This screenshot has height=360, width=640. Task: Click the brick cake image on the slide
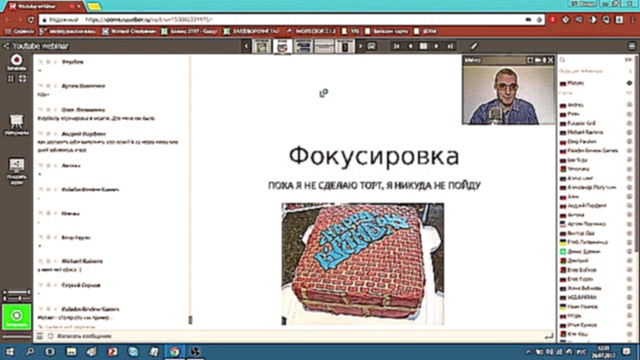[x=363, y=264]
